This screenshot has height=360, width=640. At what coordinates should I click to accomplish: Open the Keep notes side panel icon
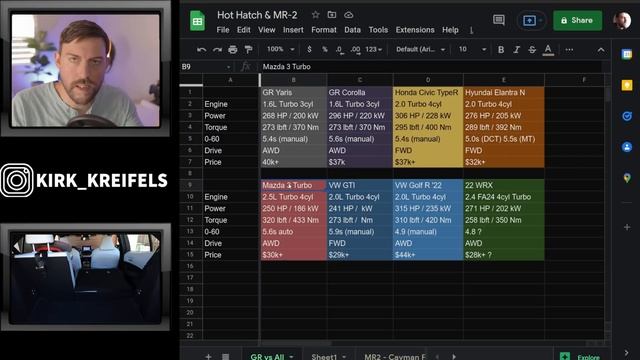click(x=627, y=85)
